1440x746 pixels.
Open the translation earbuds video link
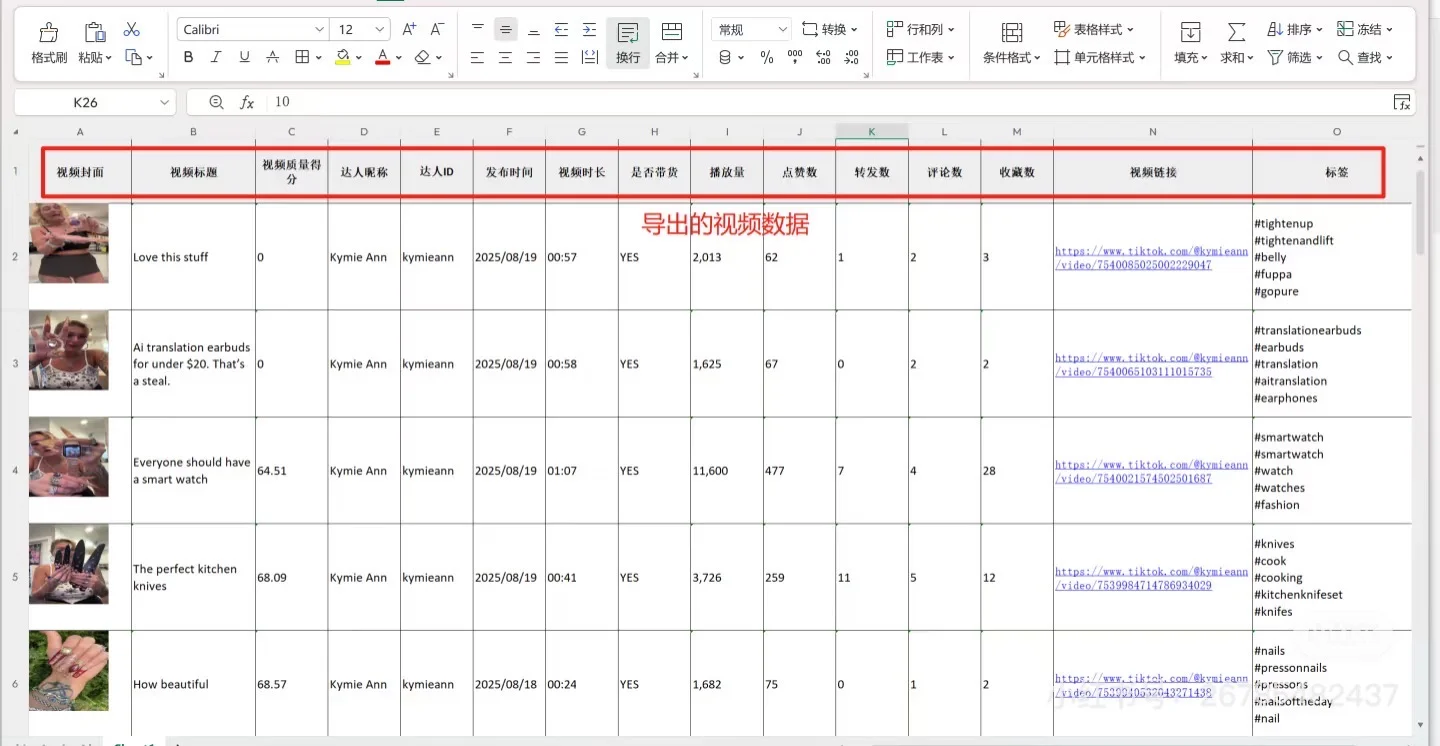tap(1152, 365)
